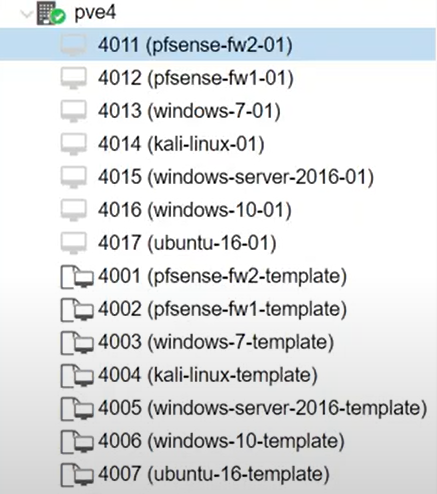Click the pve4 server node icon
Viewport: 437px width, 494px height.
click(x=51, y=13)
